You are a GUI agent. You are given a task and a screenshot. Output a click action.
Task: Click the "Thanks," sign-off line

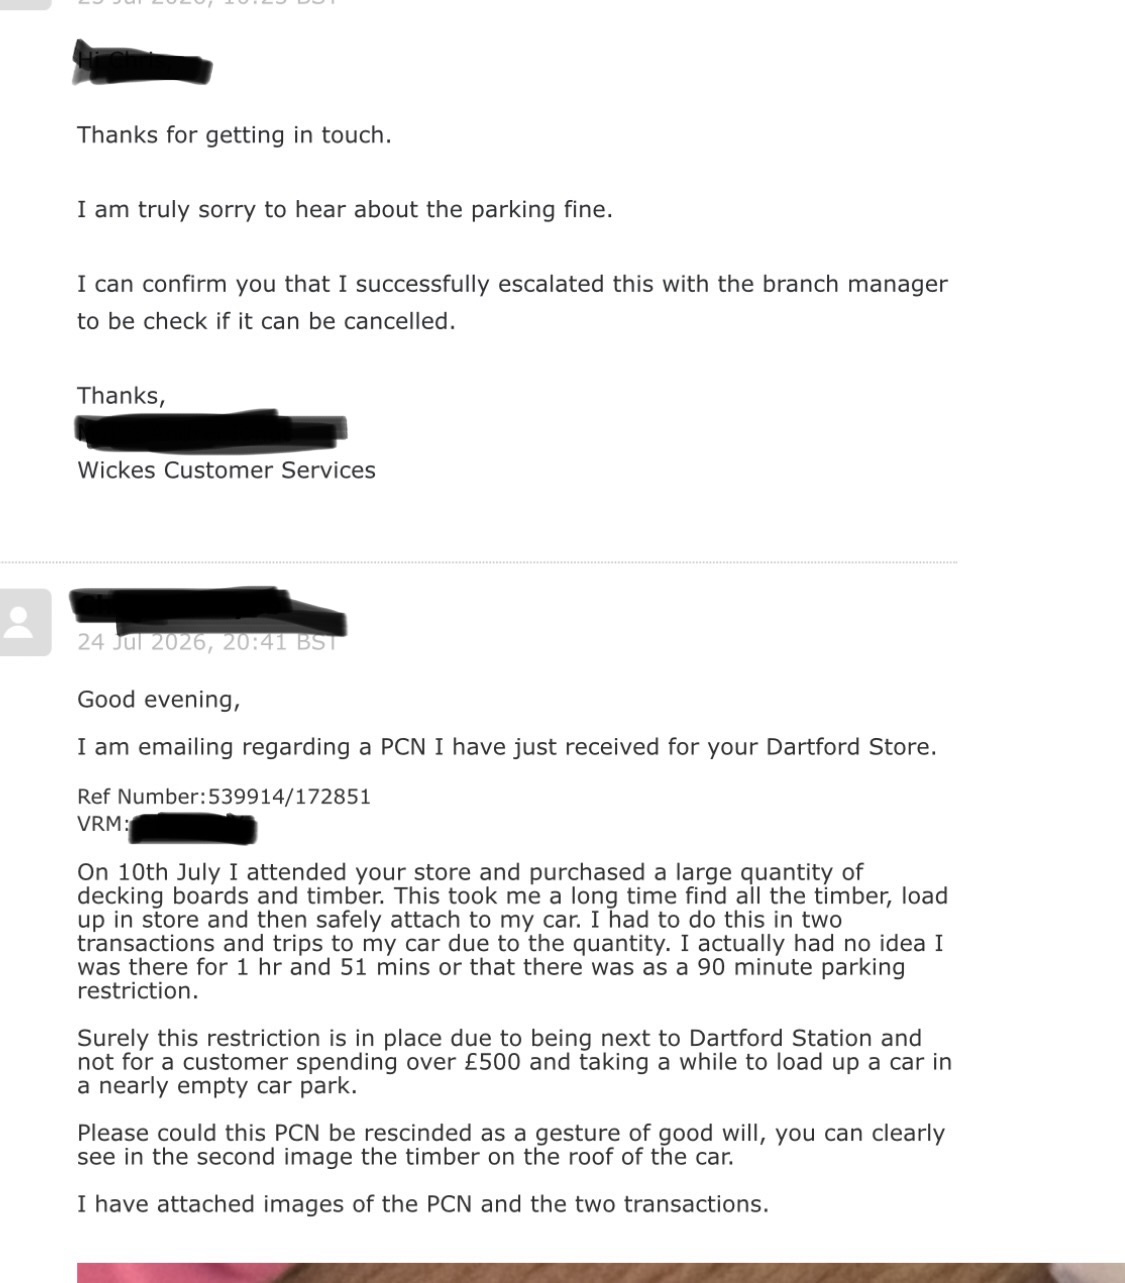(x=121, y=396)
